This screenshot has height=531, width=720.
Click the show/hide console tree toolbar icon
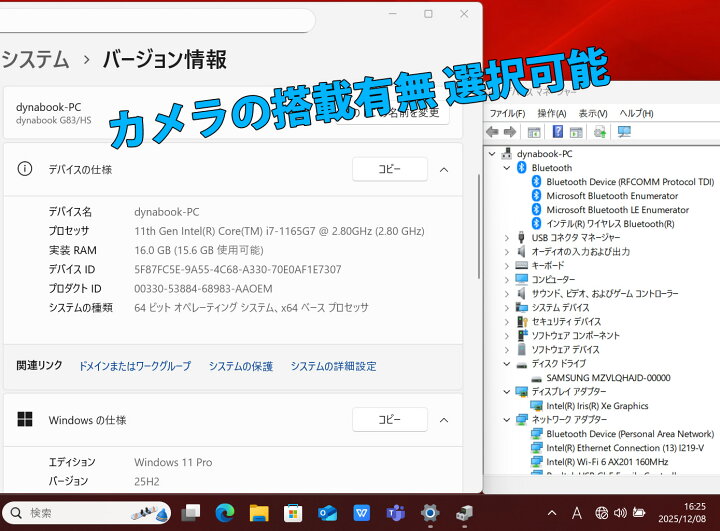click(534, 132)
